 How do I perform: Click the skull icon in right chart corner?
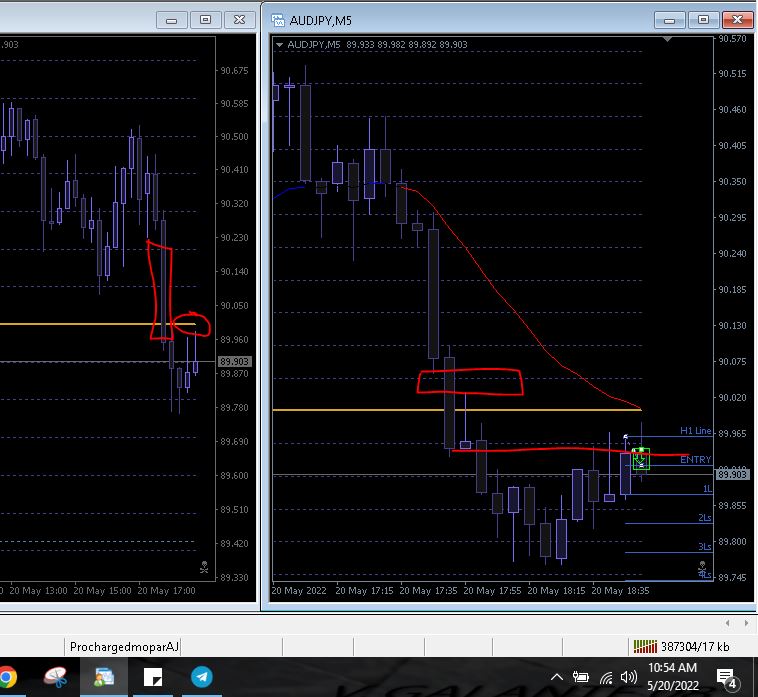(x=705, y=567)
